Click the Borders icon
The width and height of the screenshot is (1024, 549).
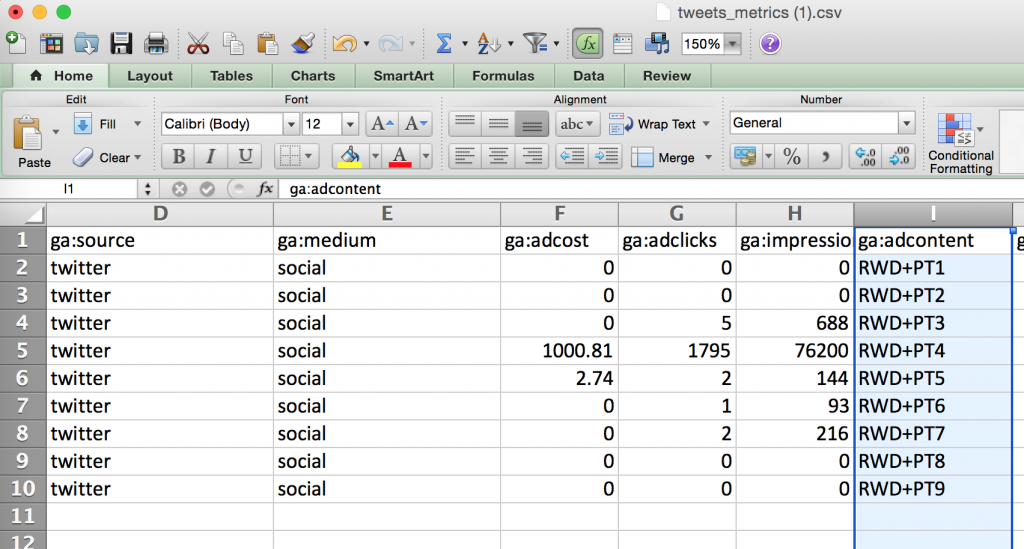coord(289,157)
